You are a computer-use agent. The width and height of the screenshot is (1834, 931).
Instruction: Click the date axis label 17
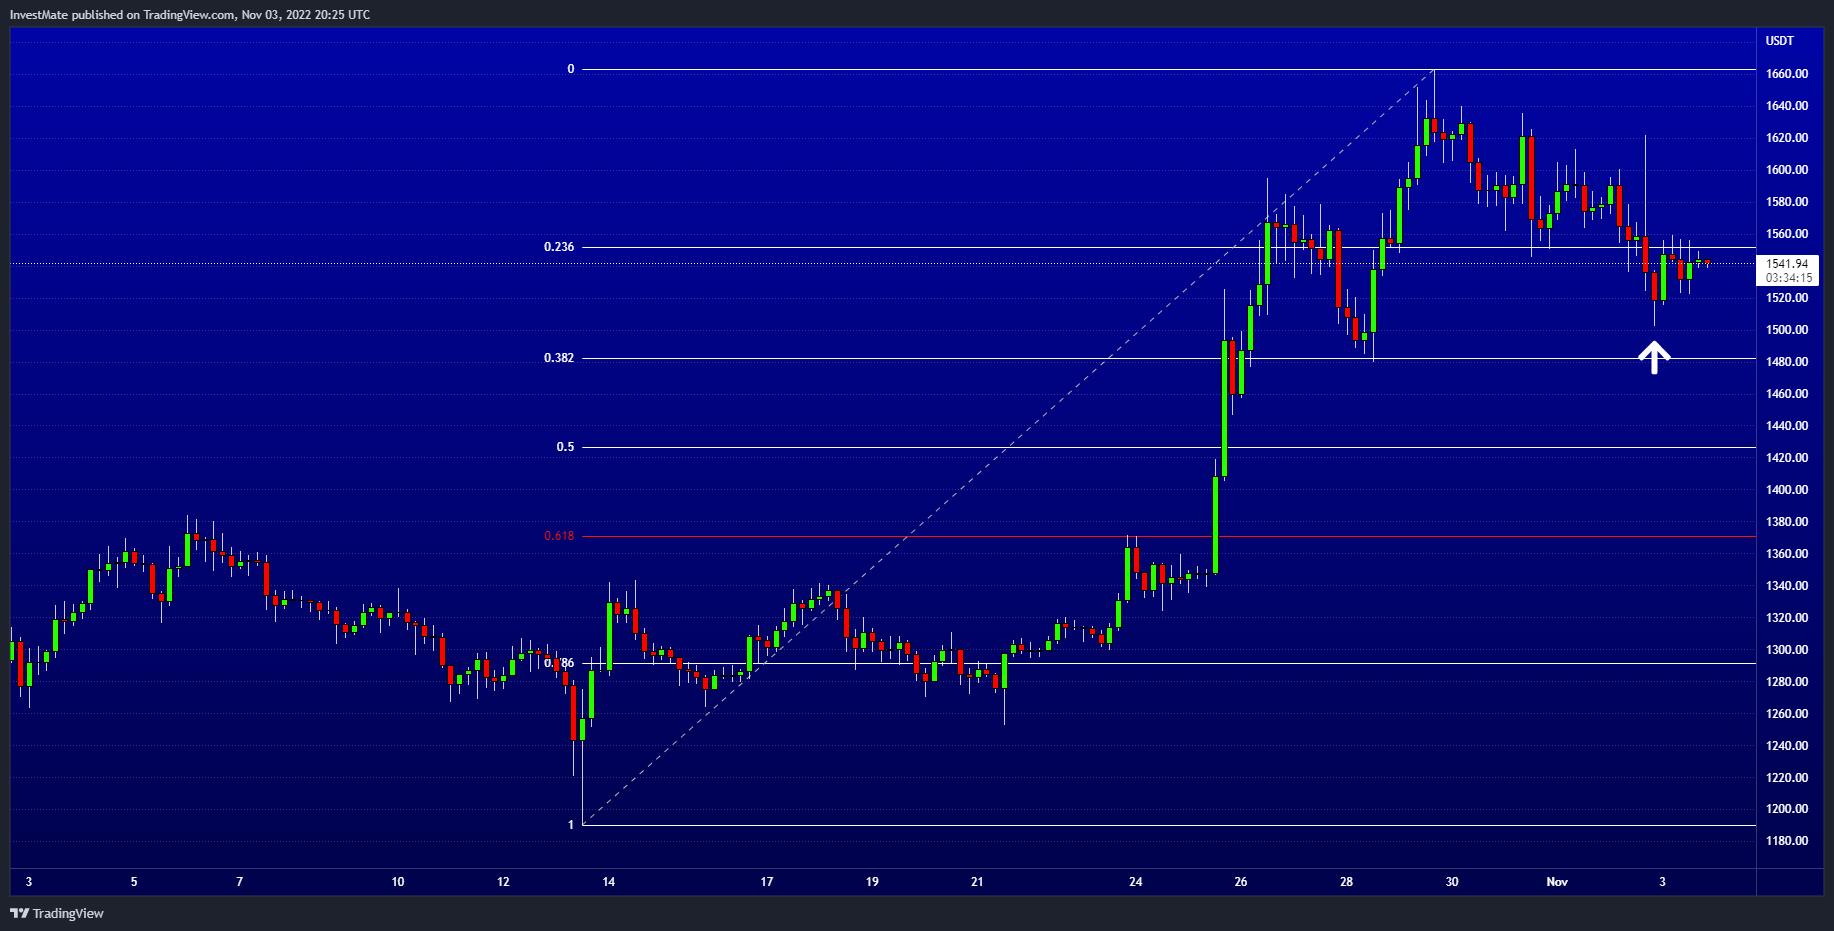pos(767,882)
